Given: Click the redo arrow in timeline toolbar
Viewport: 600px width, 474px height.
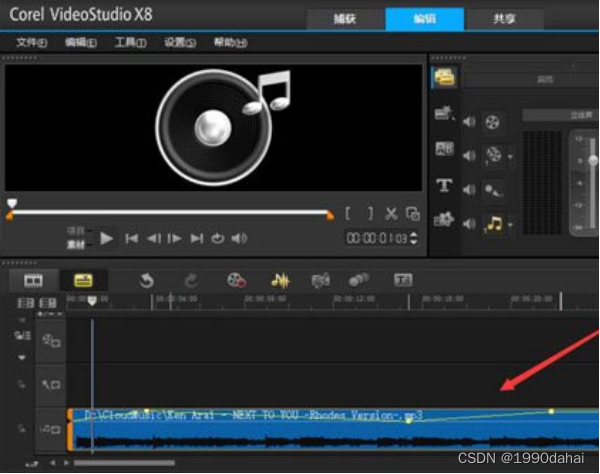Looking at the screenshot, I should pyautogui.click(x=191, y=280).
